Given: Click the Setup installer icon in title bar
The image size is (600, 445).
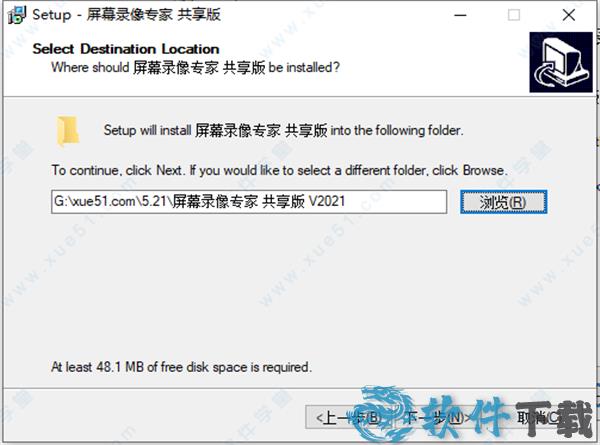Looking at the screenshot, I should [x=17, y=15].
